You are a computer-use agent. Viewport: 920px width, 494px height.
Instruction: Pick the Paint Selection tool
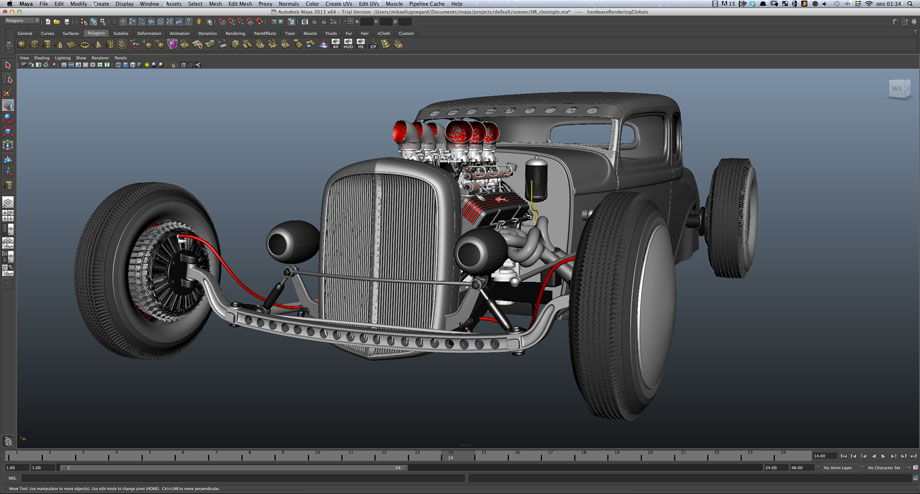[x=8, y=92]
